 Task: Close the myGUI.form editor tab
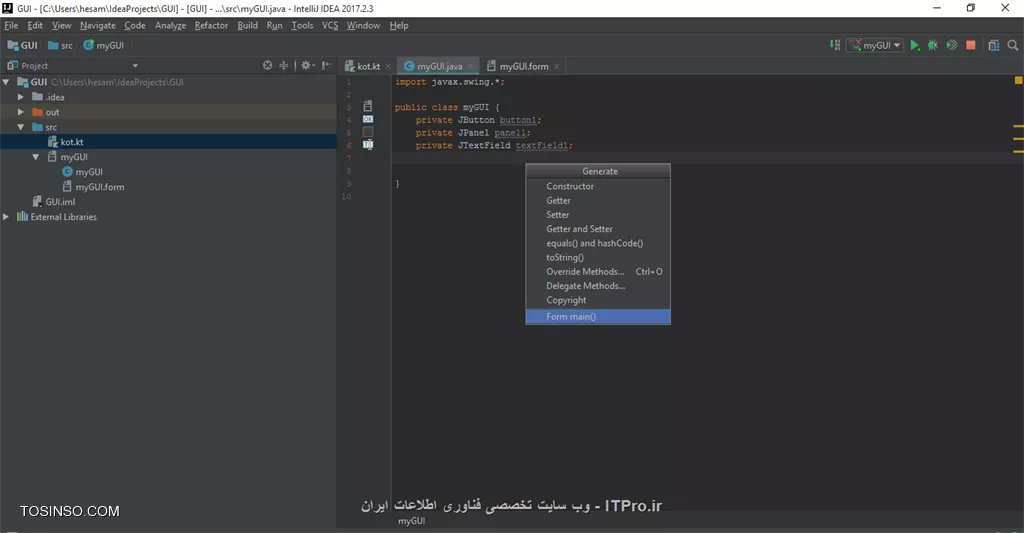click(556, 66)
